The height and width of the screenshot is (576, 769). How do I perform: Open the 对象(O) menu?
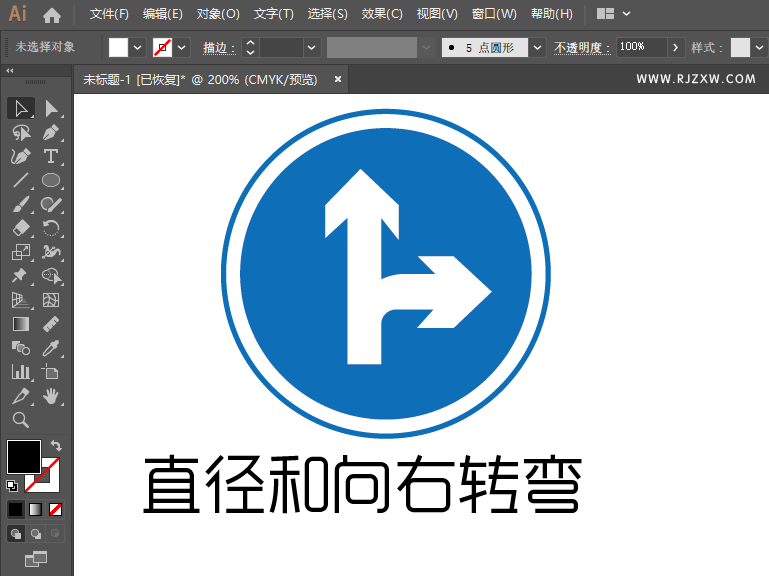click(218, 14)
